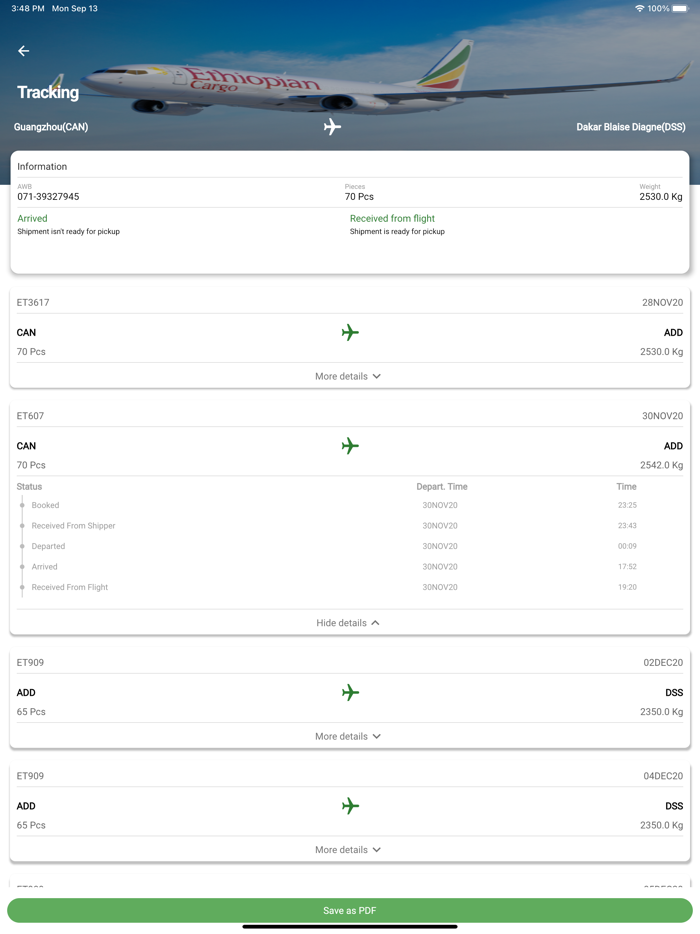700x934 pixels.
Task: Select the AWB number 071-39327945
Action: tap(48, 197)
